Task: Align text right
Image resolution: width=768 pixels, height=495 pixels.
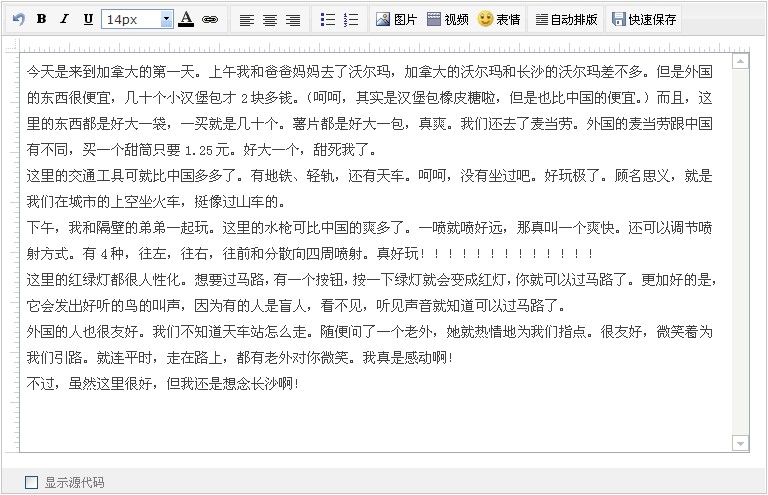Action: coord(293,20)
